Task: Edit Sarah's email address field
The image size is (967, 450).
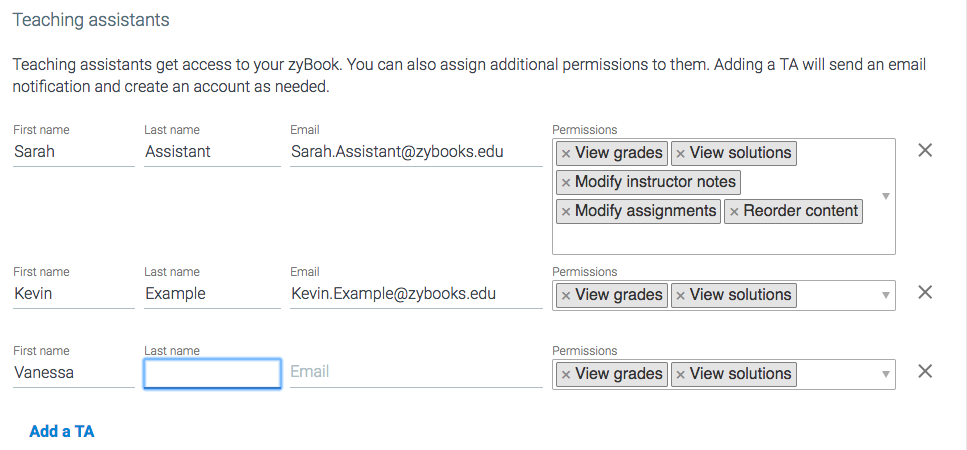Action: 415,152
